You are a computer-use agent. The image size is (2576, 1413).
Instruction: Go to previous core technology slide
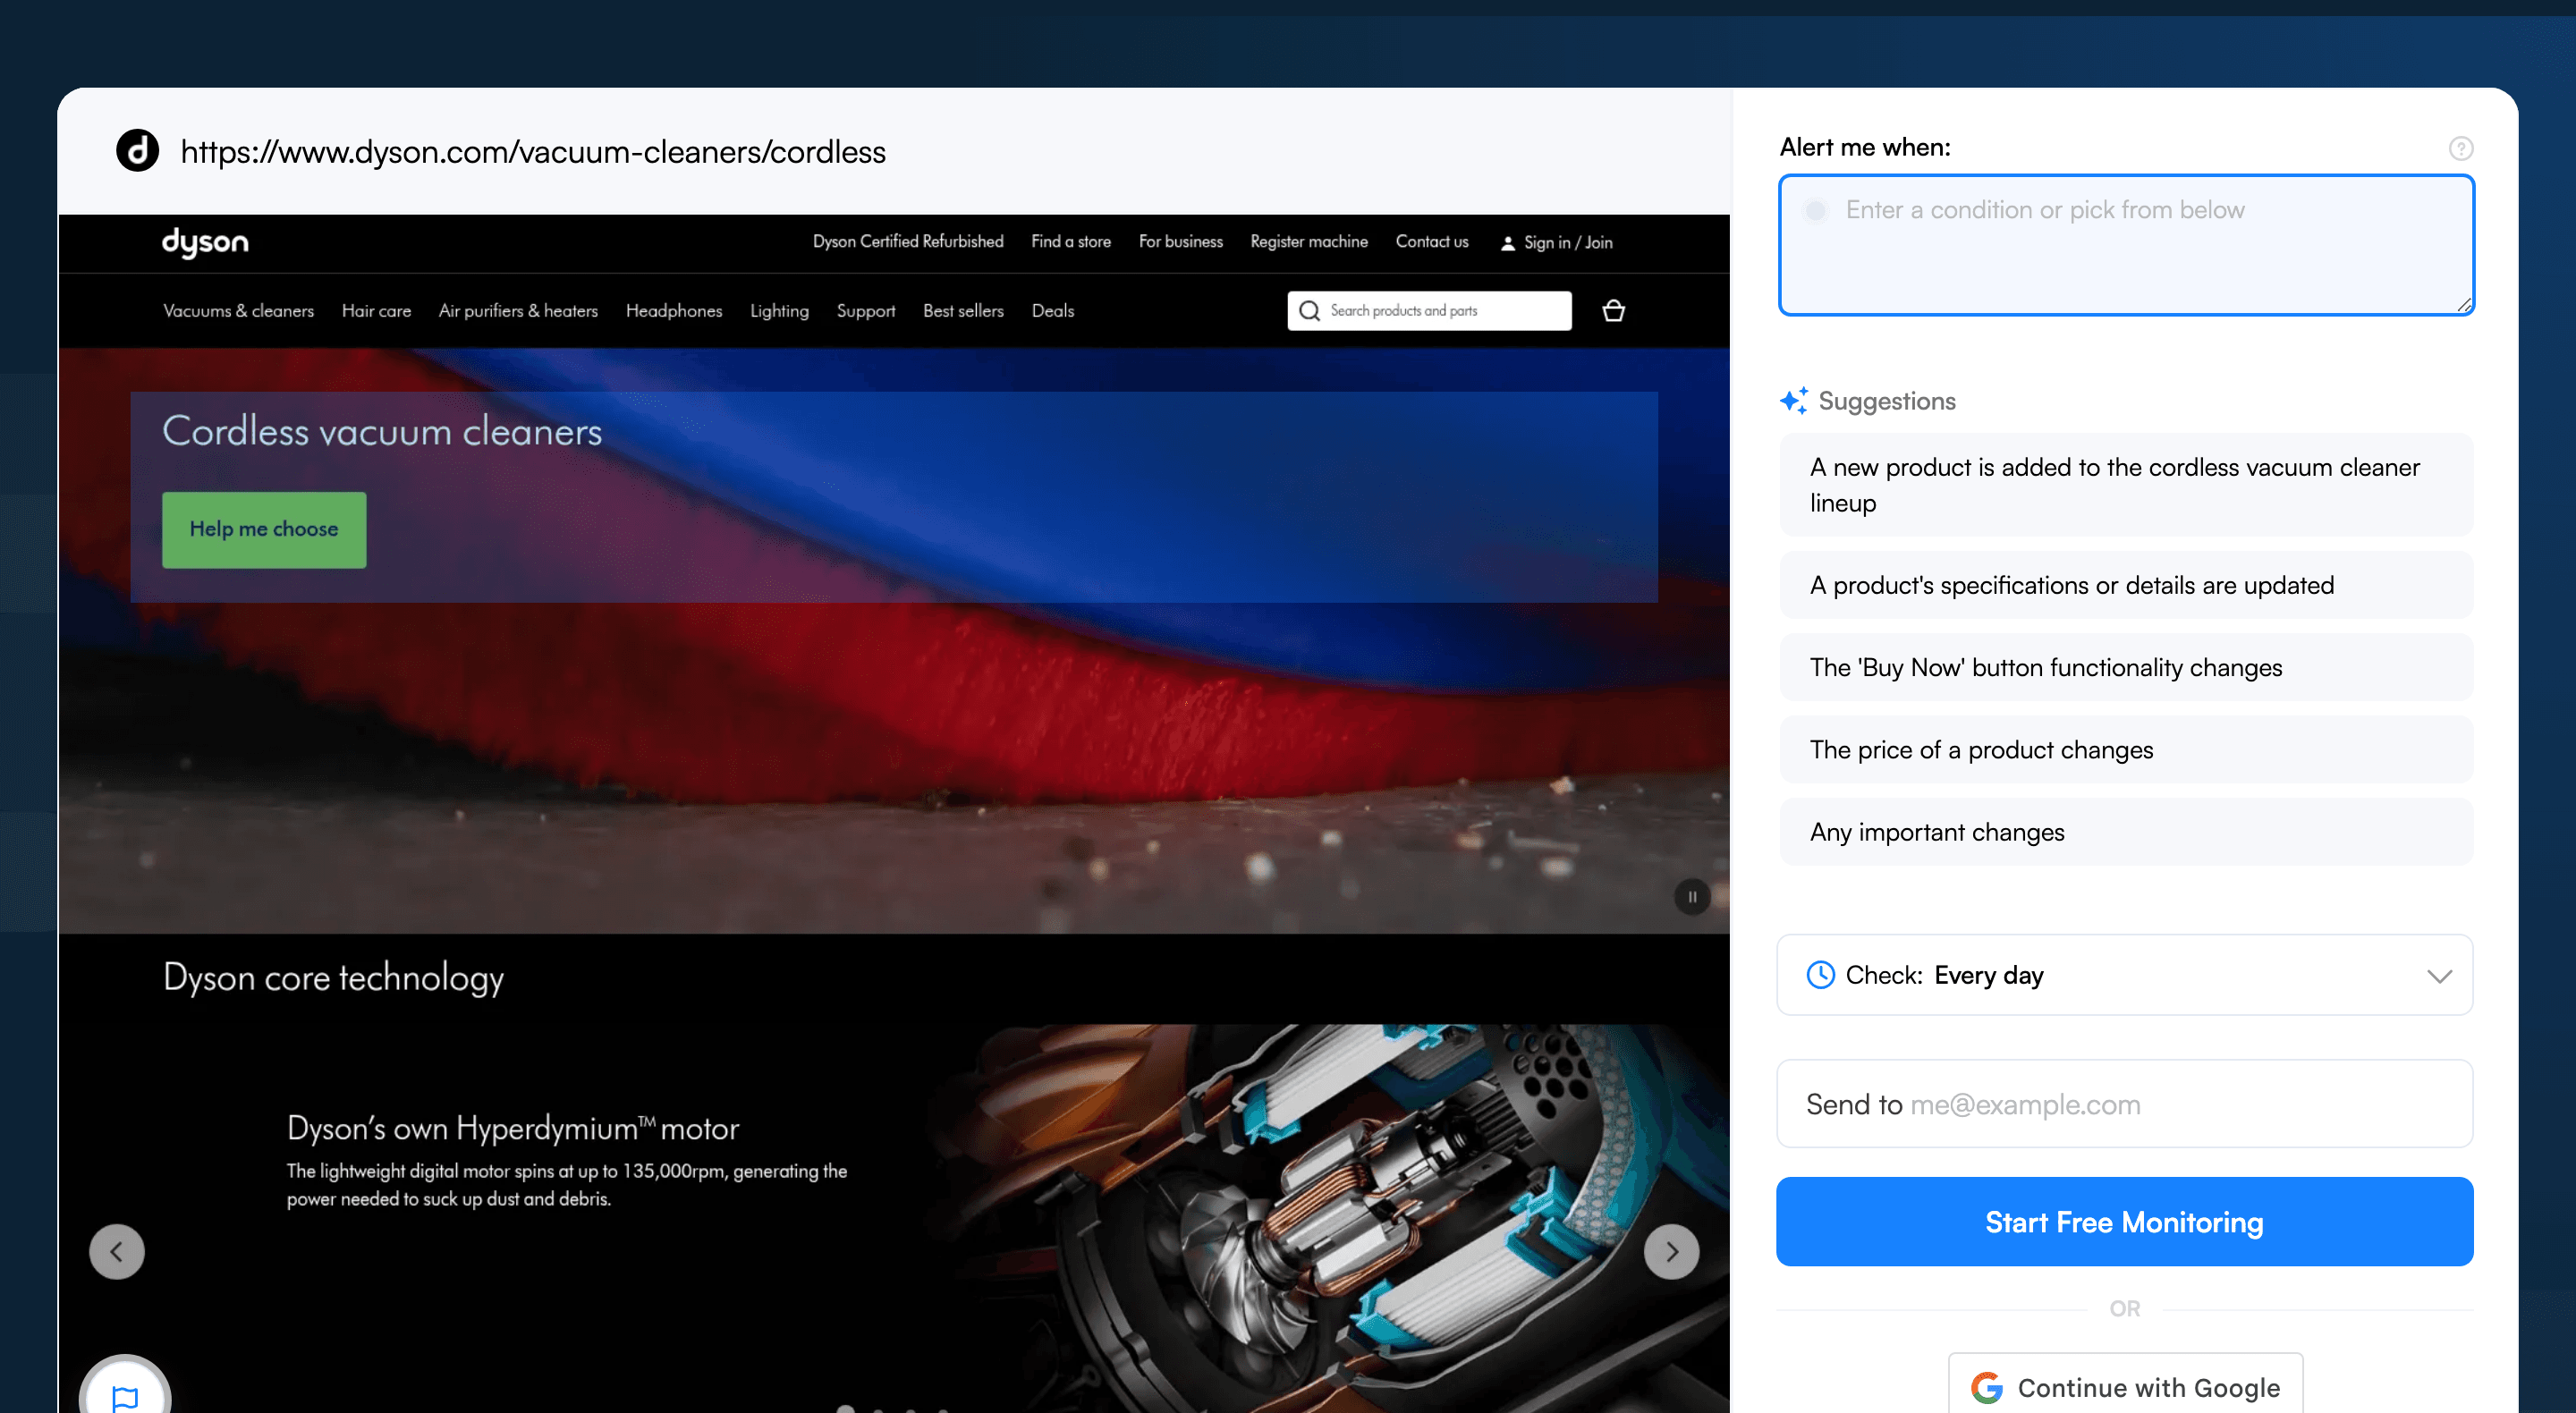coord(117,1251)
